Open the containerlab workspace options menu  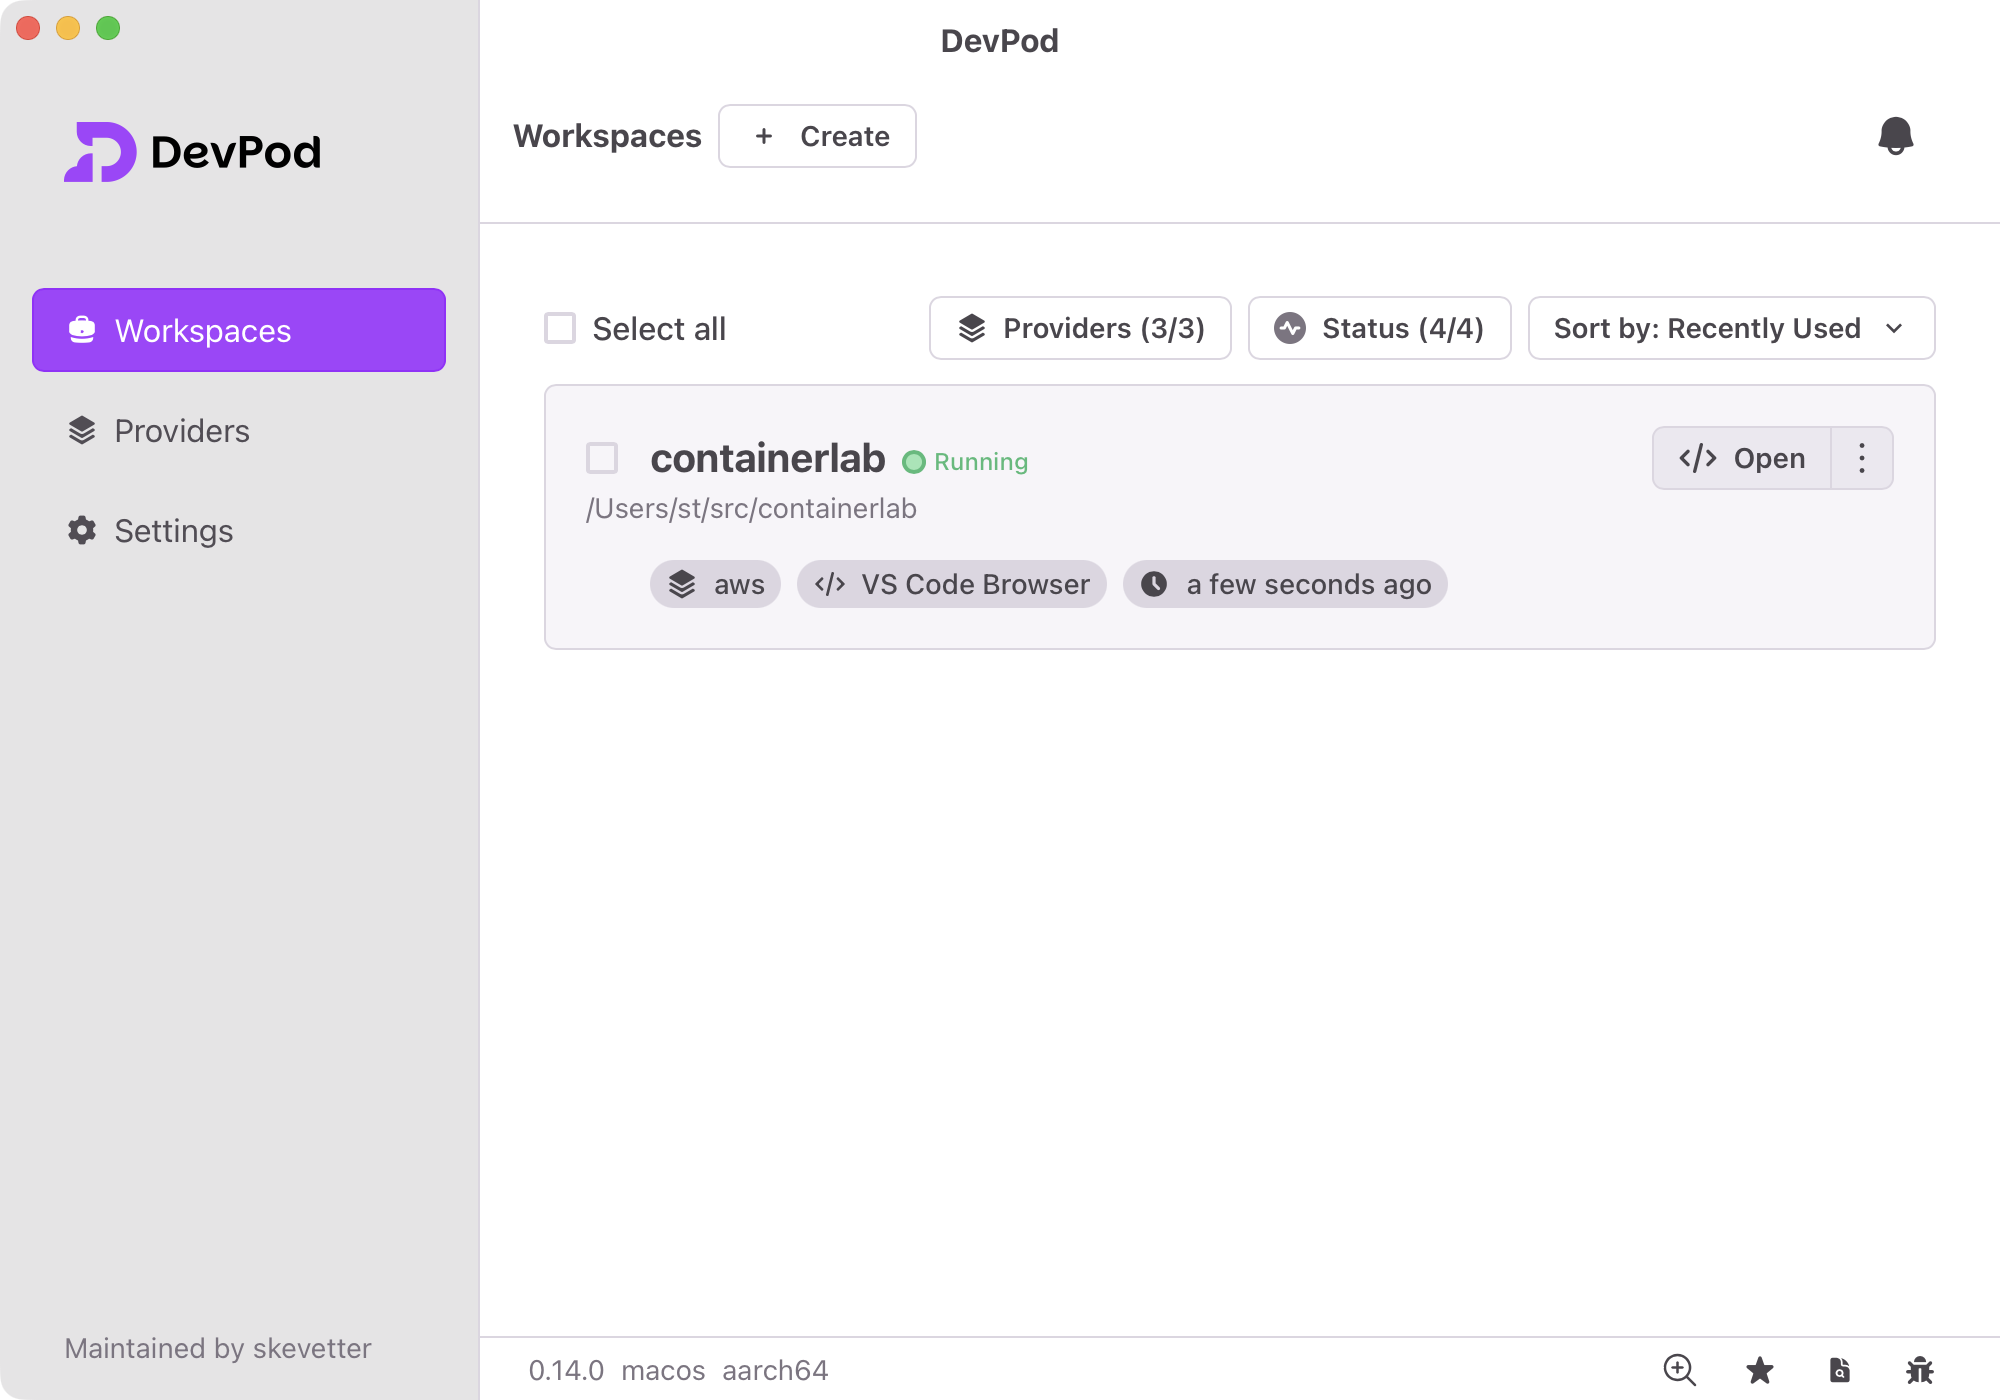(x=1861, y=458)
